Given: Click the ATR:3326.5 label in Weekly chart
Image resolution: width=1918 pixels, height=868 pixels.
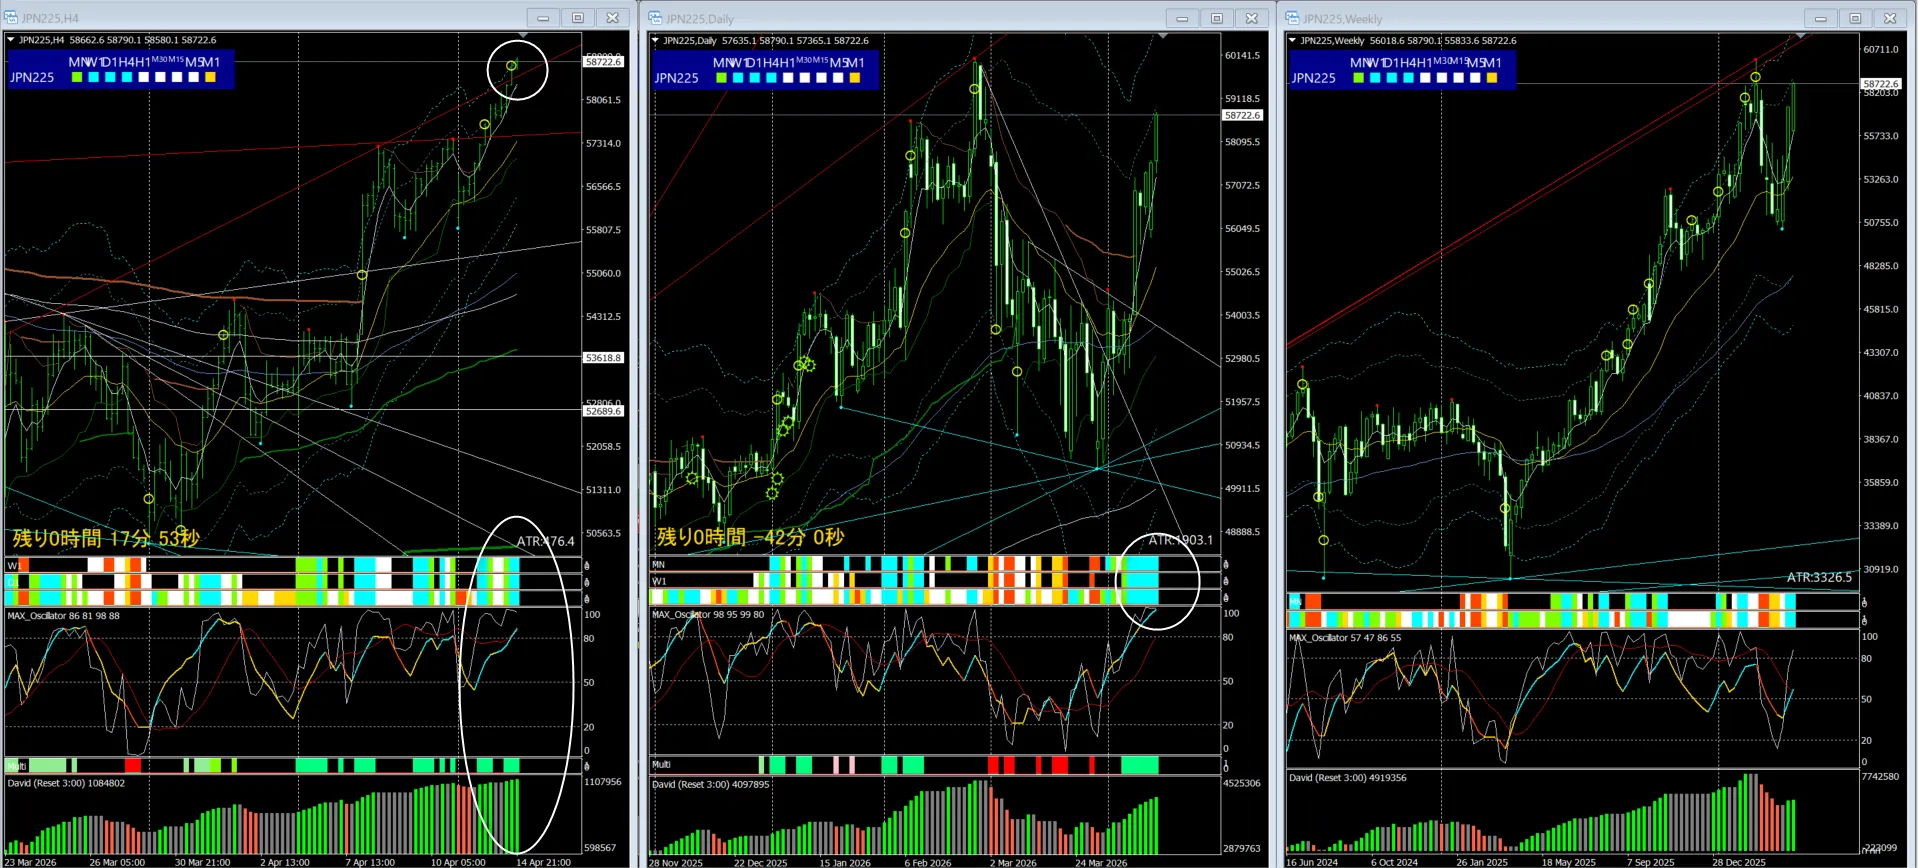Looking at the screenshot, I should (x=1819, y=577).
